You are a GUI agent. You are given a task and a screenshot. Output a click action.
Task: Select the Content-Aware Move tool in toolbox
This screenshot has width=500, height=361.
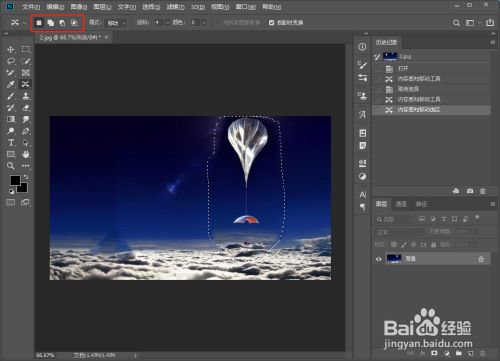tap(26, 84)
